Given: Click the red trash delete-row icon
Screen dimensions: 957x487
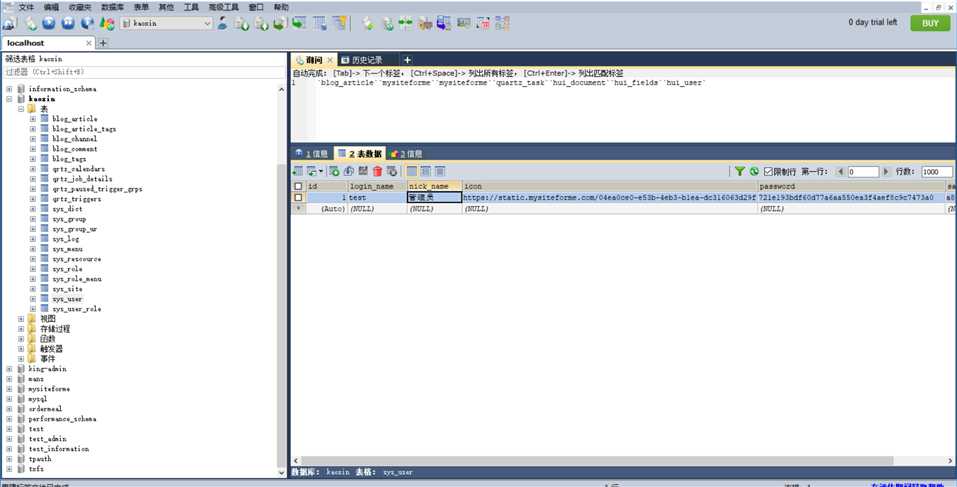Looking at the screenshot, I should [377, 171].
